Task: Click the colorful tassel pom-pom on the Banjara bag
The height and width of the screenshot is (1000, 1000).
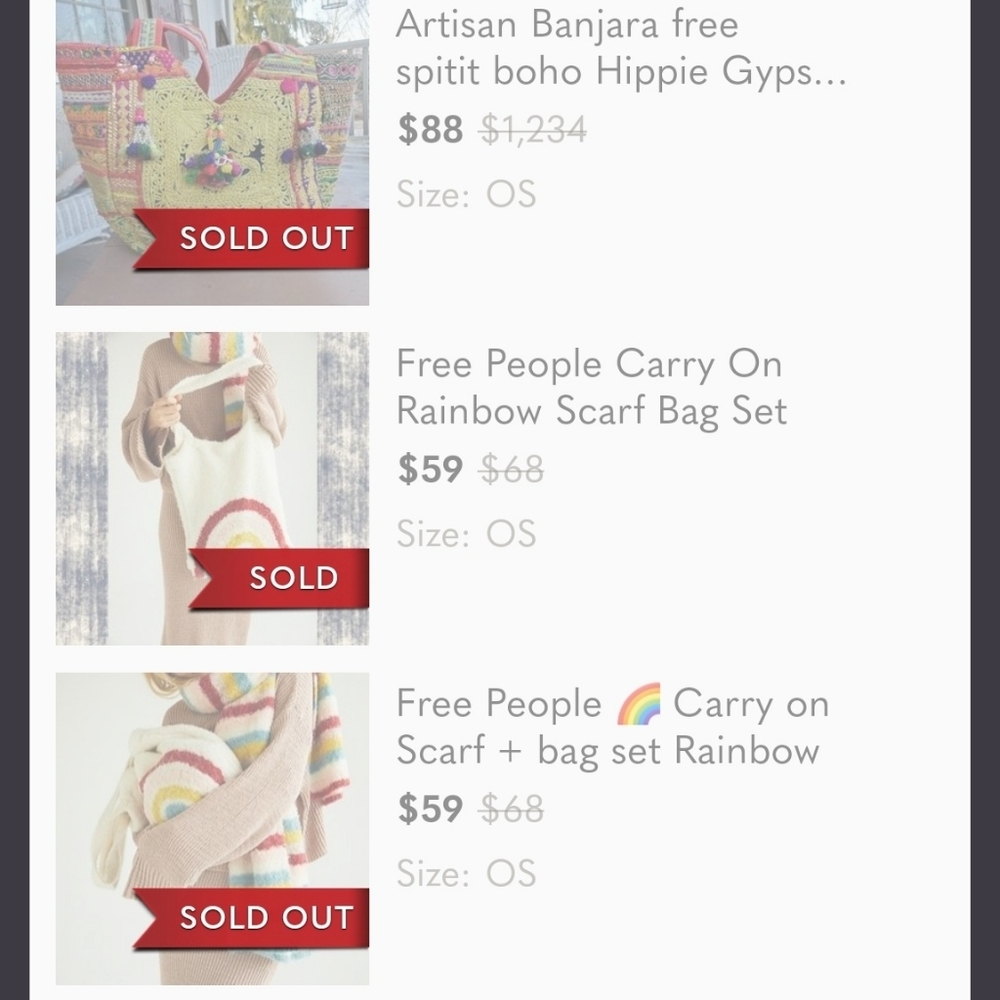Action: 212,167
